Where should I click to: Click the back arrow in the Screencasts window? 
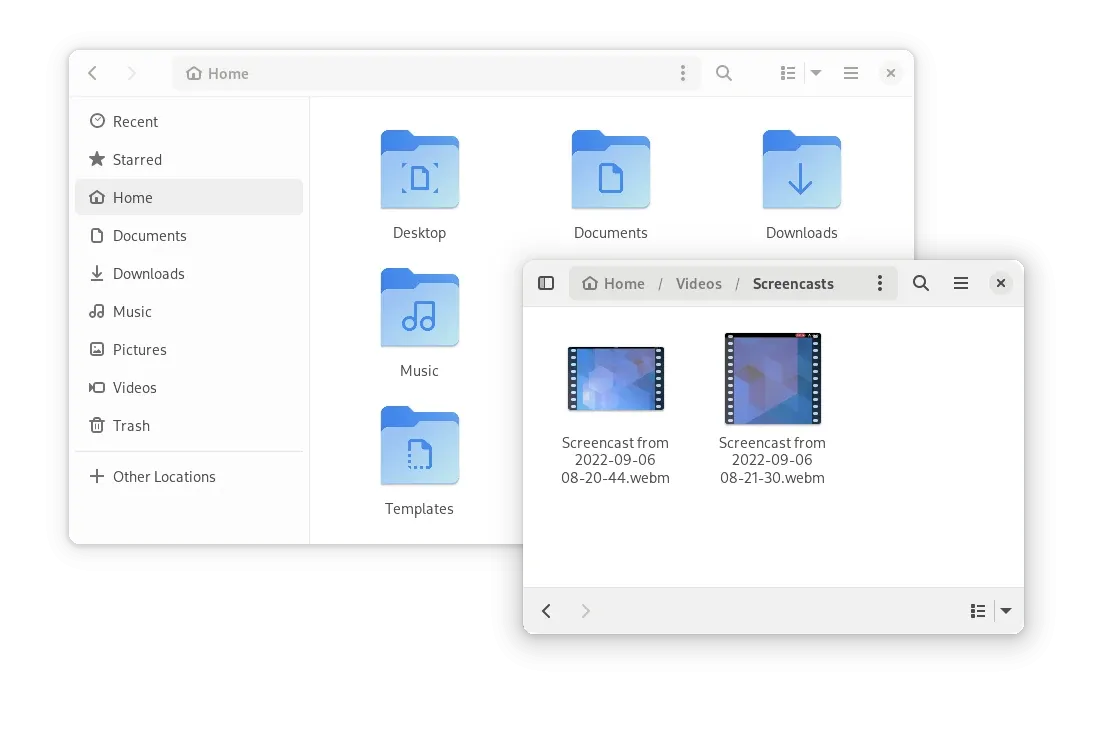coord(546,610)
